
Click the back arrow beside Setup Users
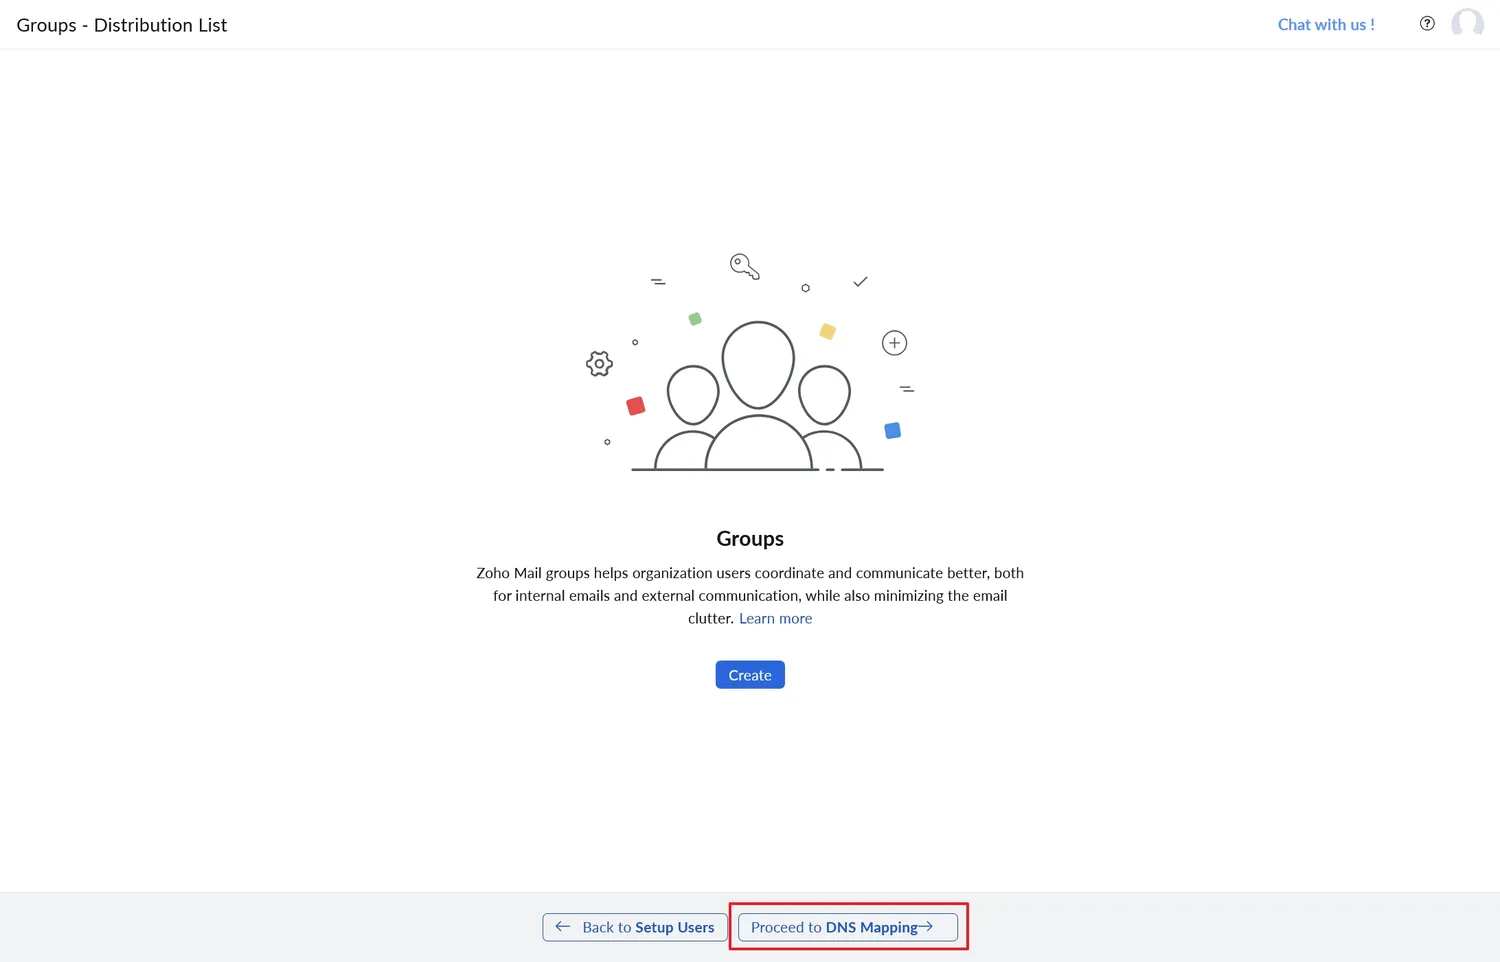[562, 927]
